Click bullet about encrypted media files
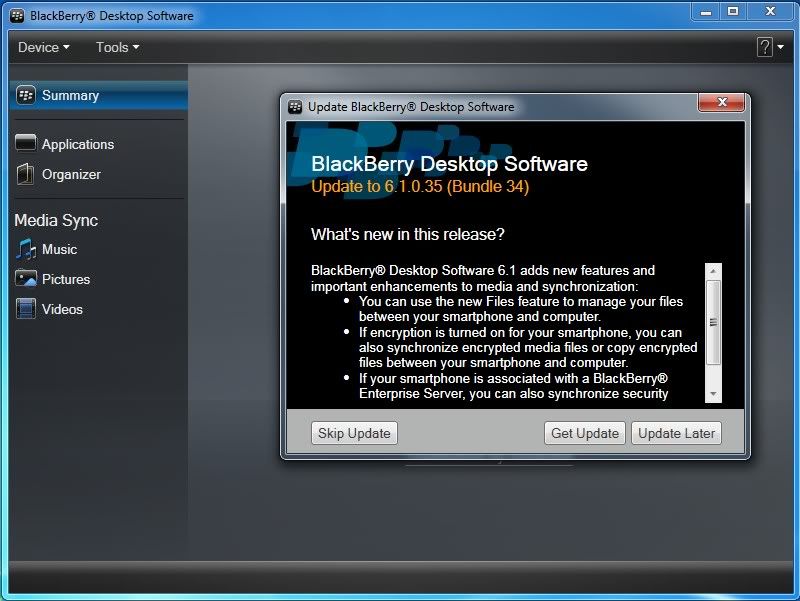 click(528, 347)
